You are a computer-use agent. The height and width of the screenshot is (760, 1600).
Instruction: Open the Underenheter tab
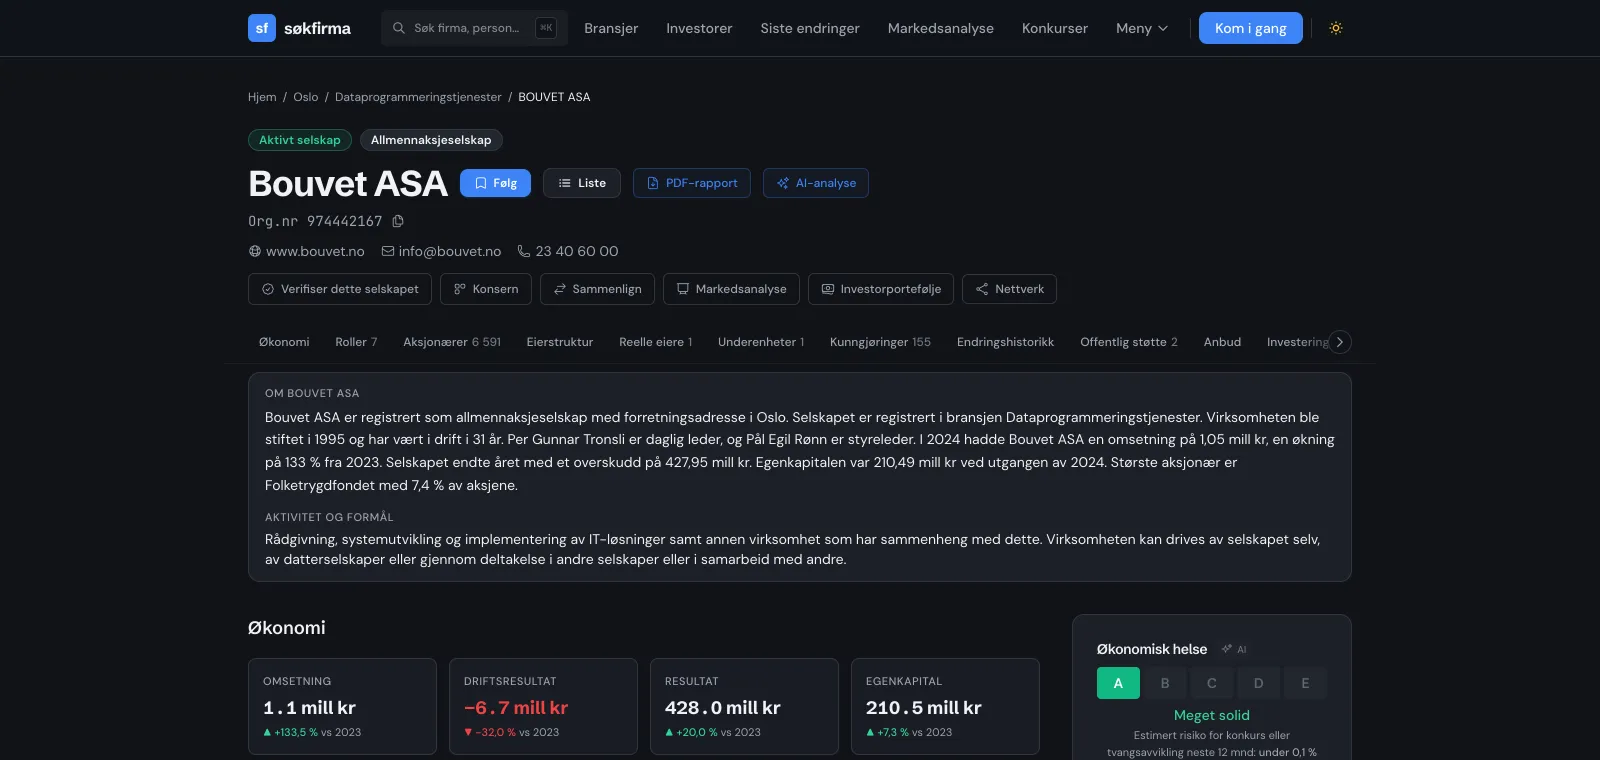761,342
